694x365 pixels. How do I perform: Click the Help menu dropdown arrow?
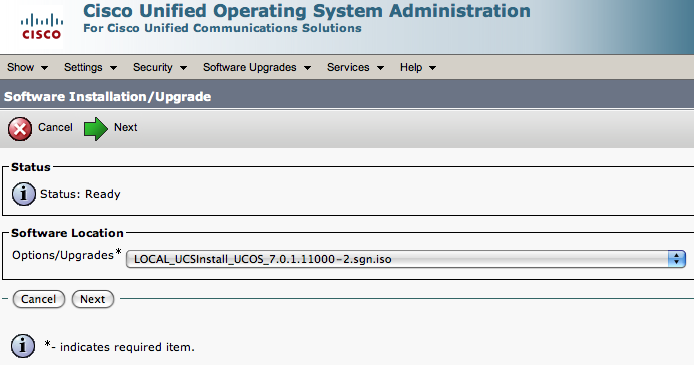(x=432, y=68)
